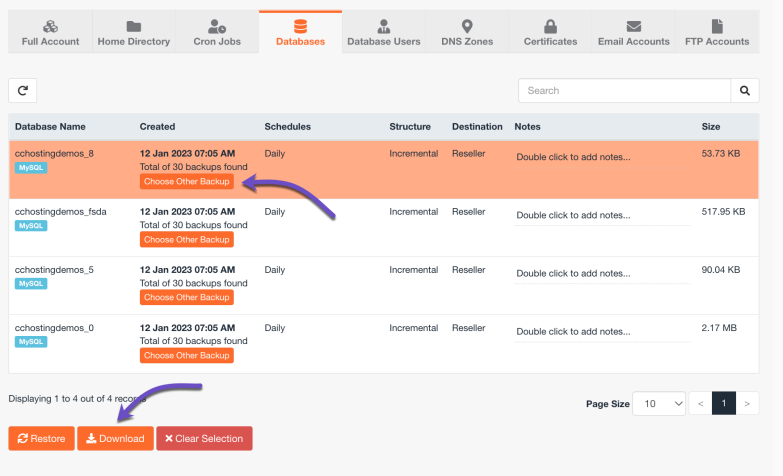Image resolution: width=783 pixels, height=476 pixels.
Task: Open the Full Account tab
Action: click(51, 32)
